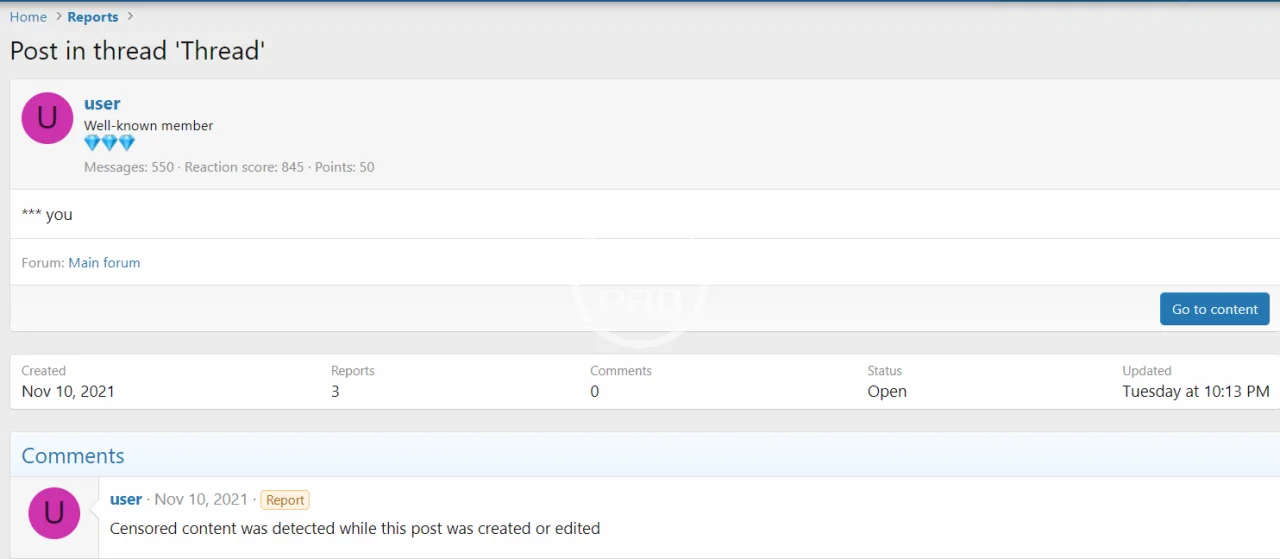
Task: Click the chevron after Home breadcrumb
Action: pyautogui.click(x=58, y=17)
